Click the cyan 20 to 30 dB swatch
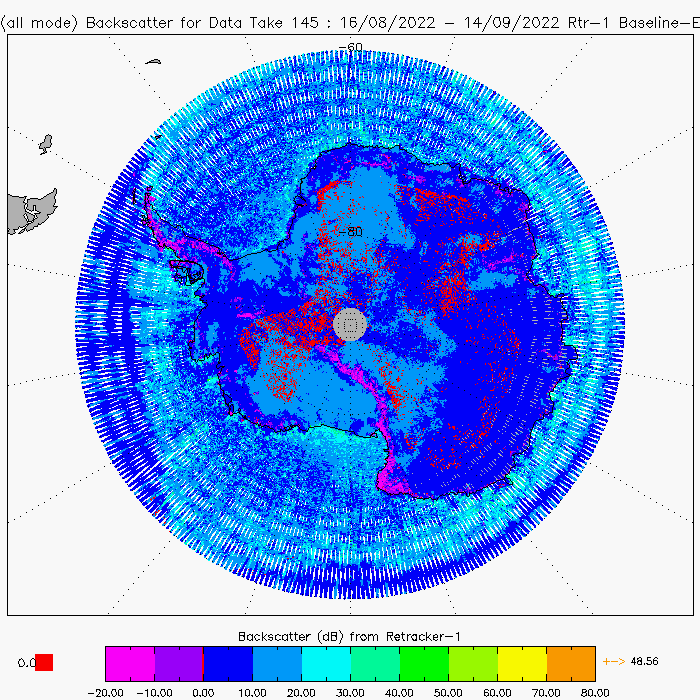 pyautogui.click(x=326, y=663)
